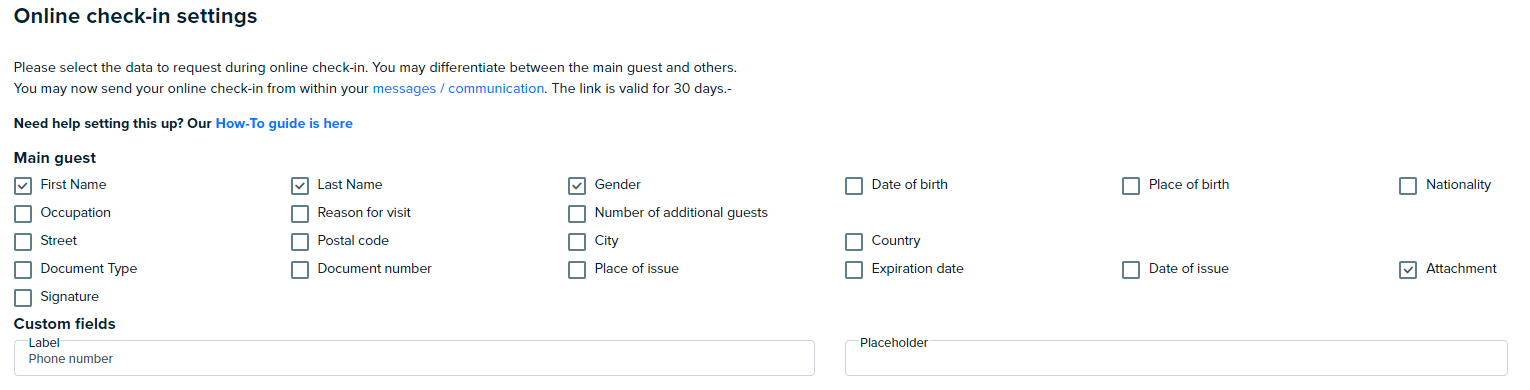Focus the custom field Placeholder input
The width and height of the screenshot is (1530, 390).
click(1176, 358)
